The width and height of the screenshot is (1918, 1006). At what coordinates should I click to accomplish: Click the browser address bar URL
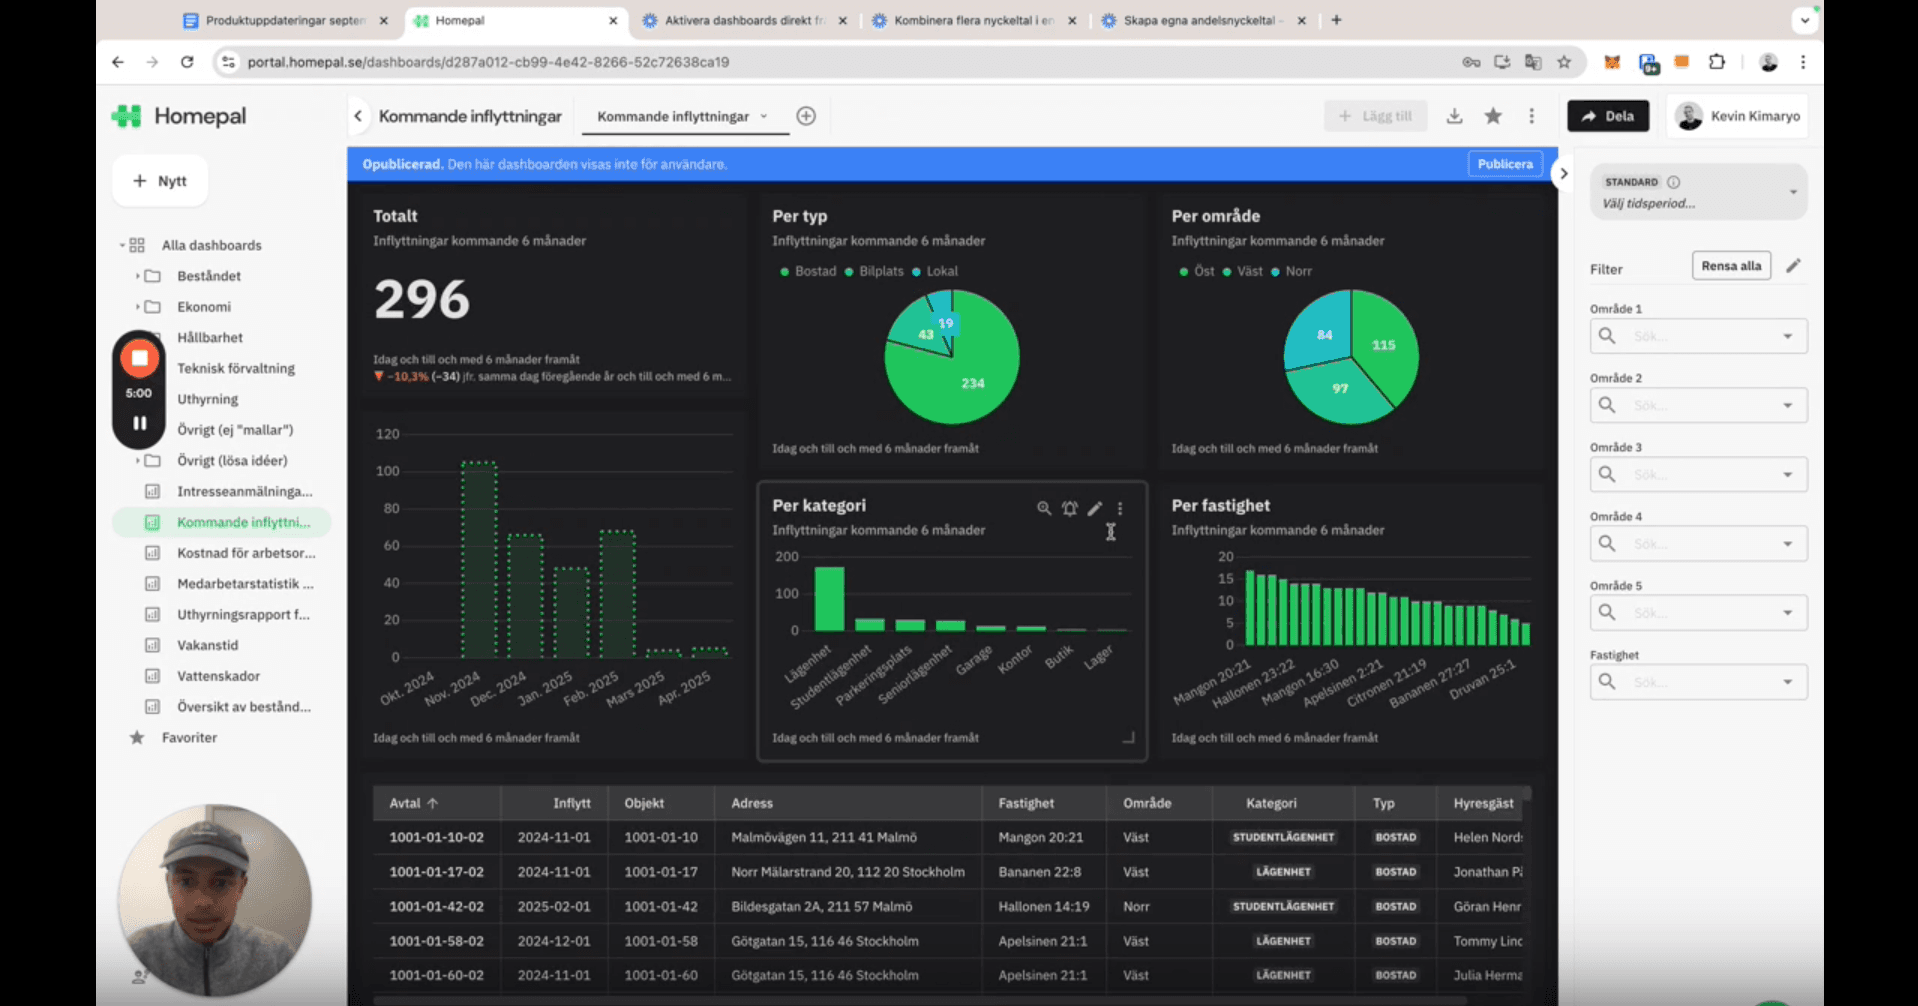(x=488, y=62)
